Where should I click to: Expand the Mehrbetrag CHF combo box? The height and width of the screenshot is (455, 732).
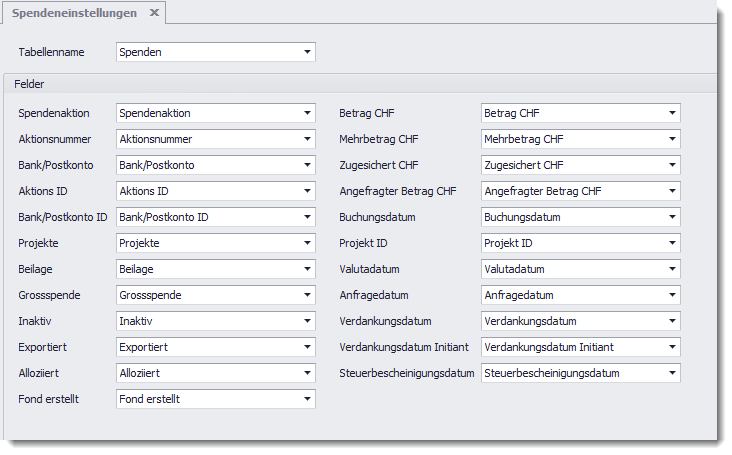[671, 139]
